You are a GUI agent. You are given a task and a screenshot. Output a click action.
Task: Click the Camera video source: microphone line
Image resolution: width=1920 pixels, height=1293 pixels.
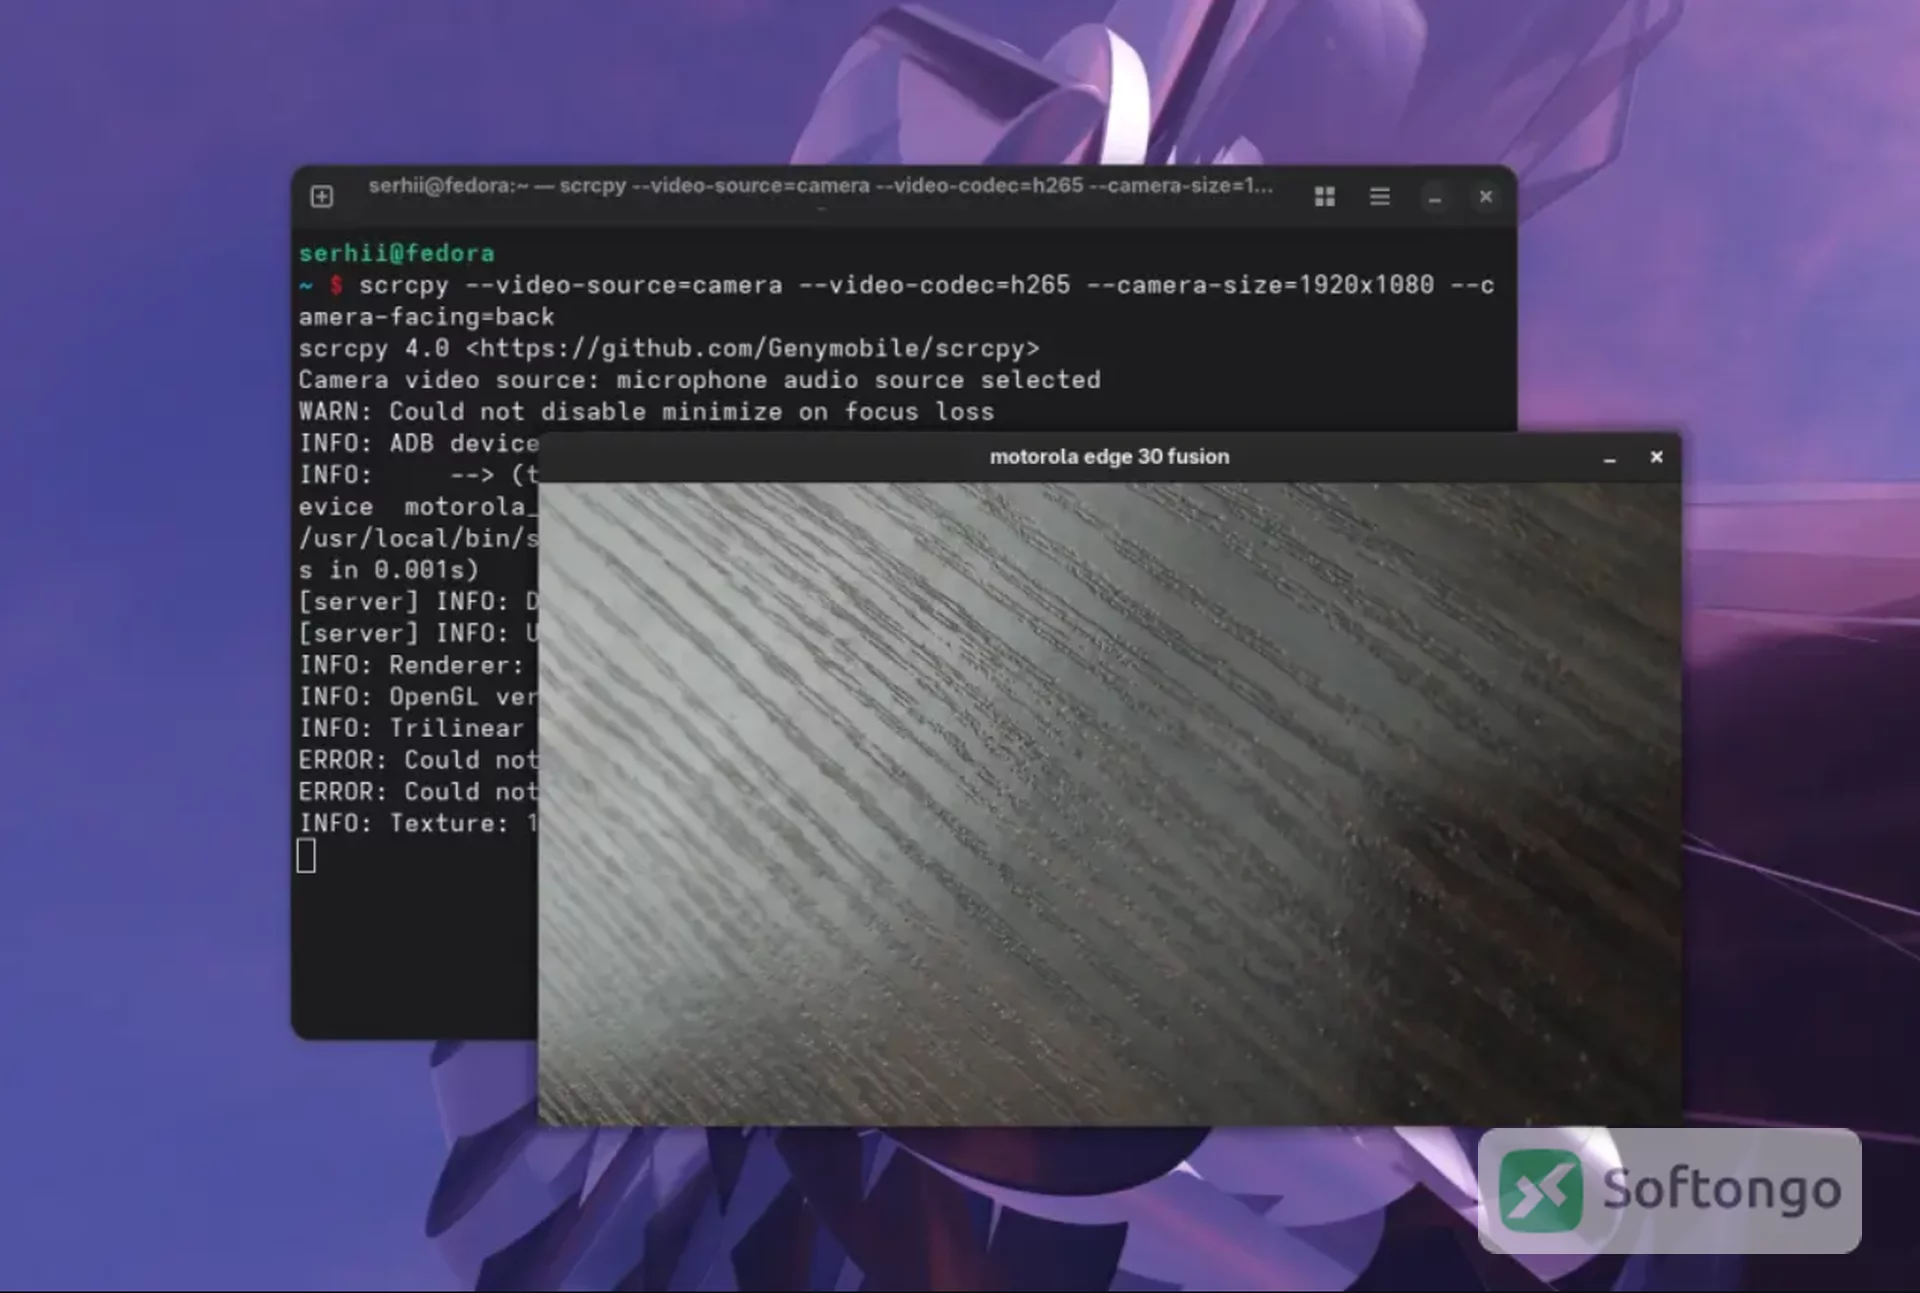(699, 380)
